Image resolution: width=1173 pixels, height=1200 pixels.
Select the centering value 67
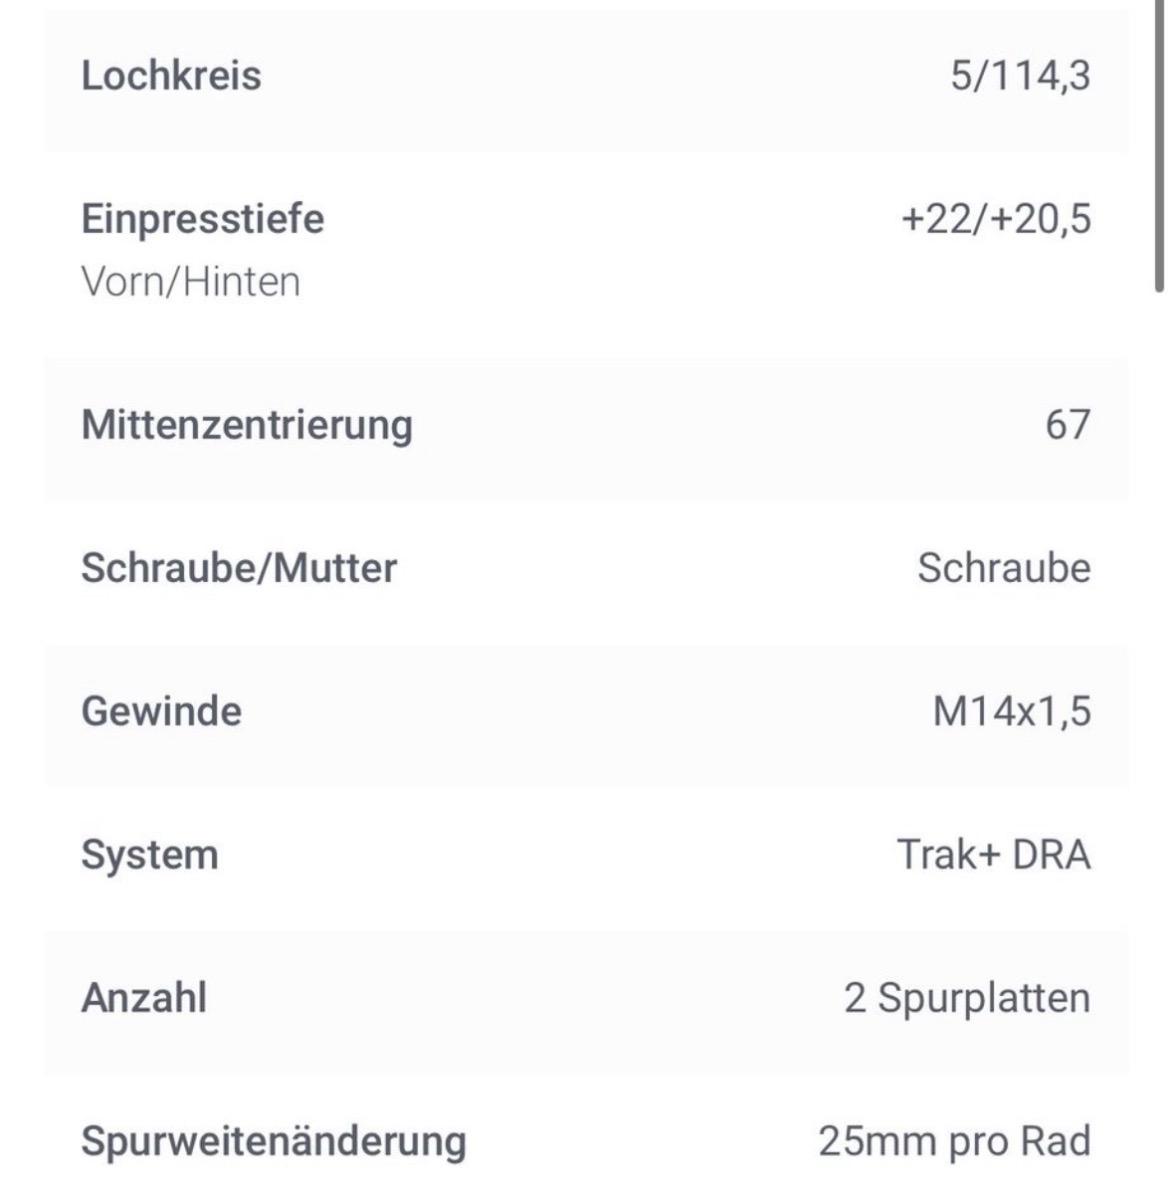(1067, 425)
